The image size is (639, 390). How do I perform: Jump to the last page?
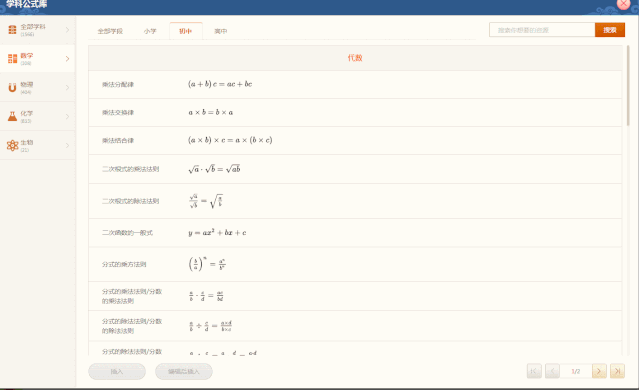(617, 371)
